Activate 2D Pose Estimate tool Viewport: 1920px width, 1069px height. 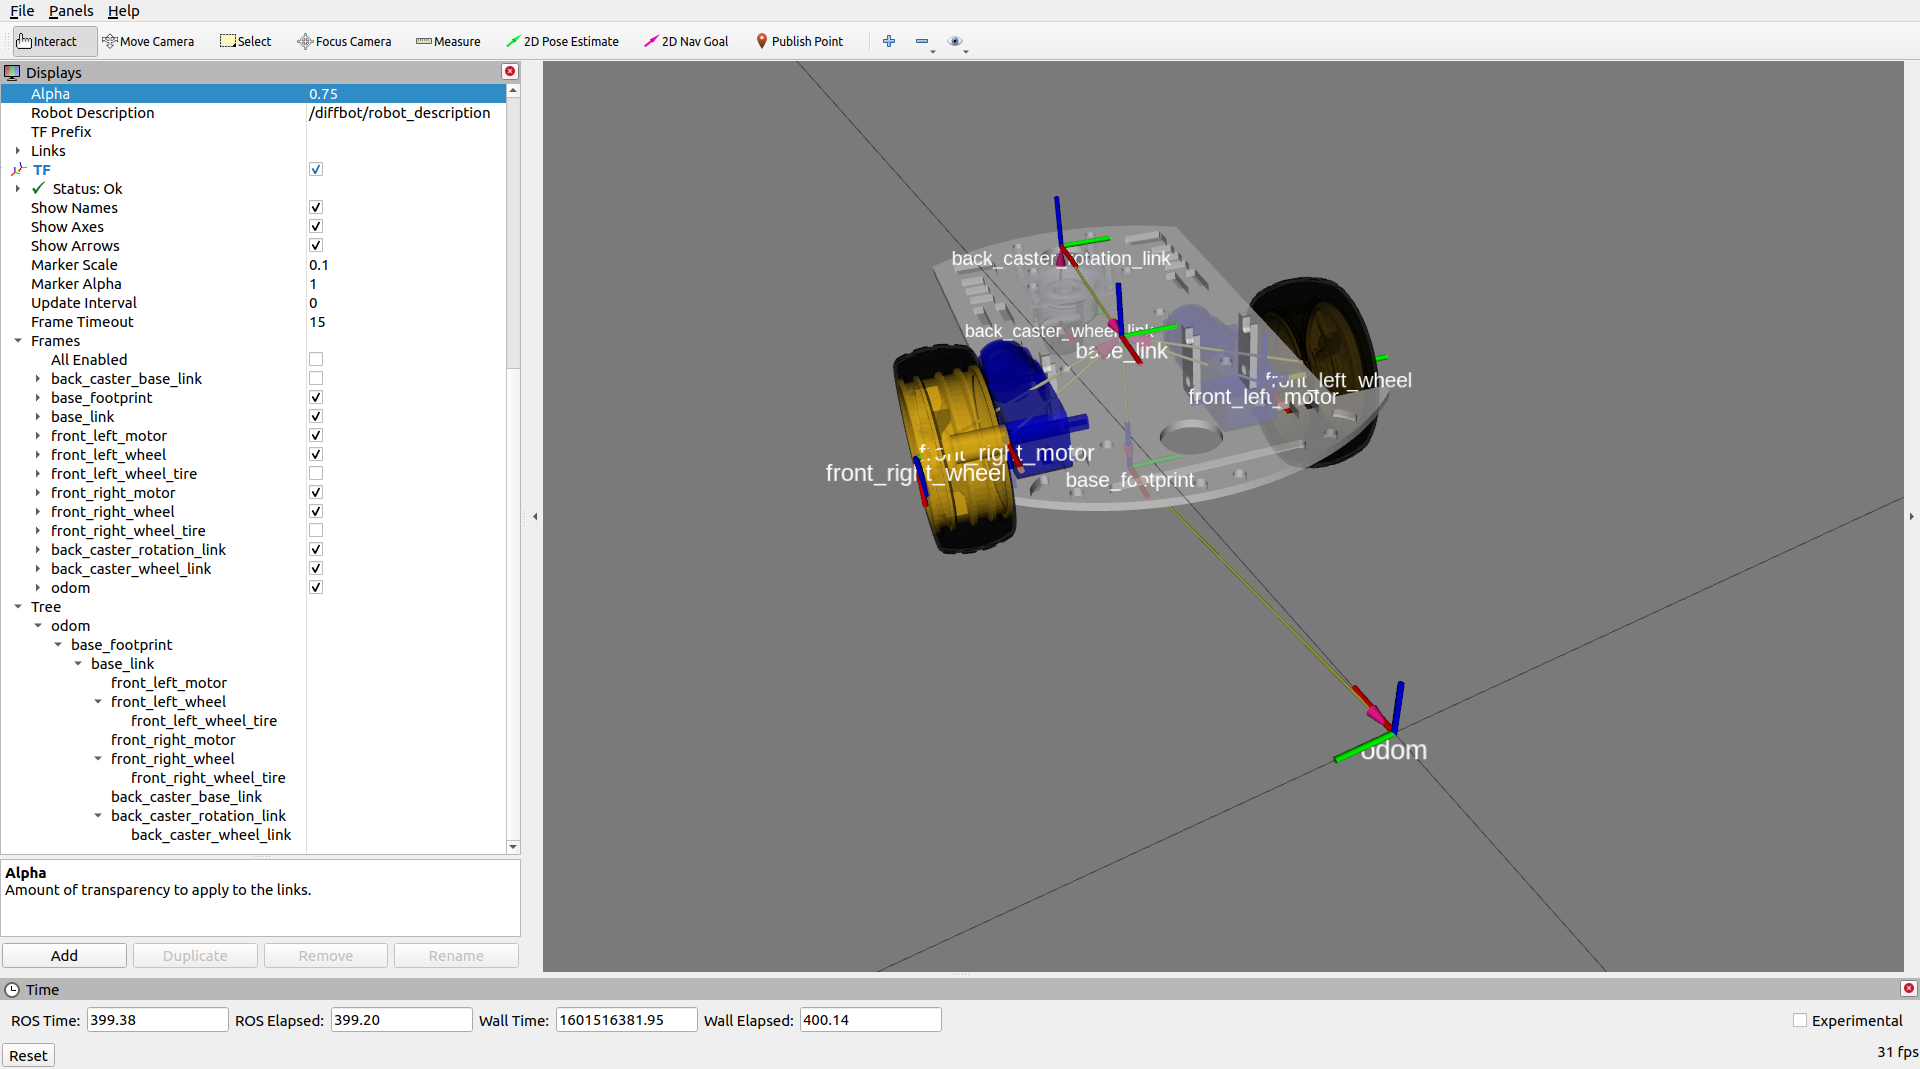(x=562, y=41)
